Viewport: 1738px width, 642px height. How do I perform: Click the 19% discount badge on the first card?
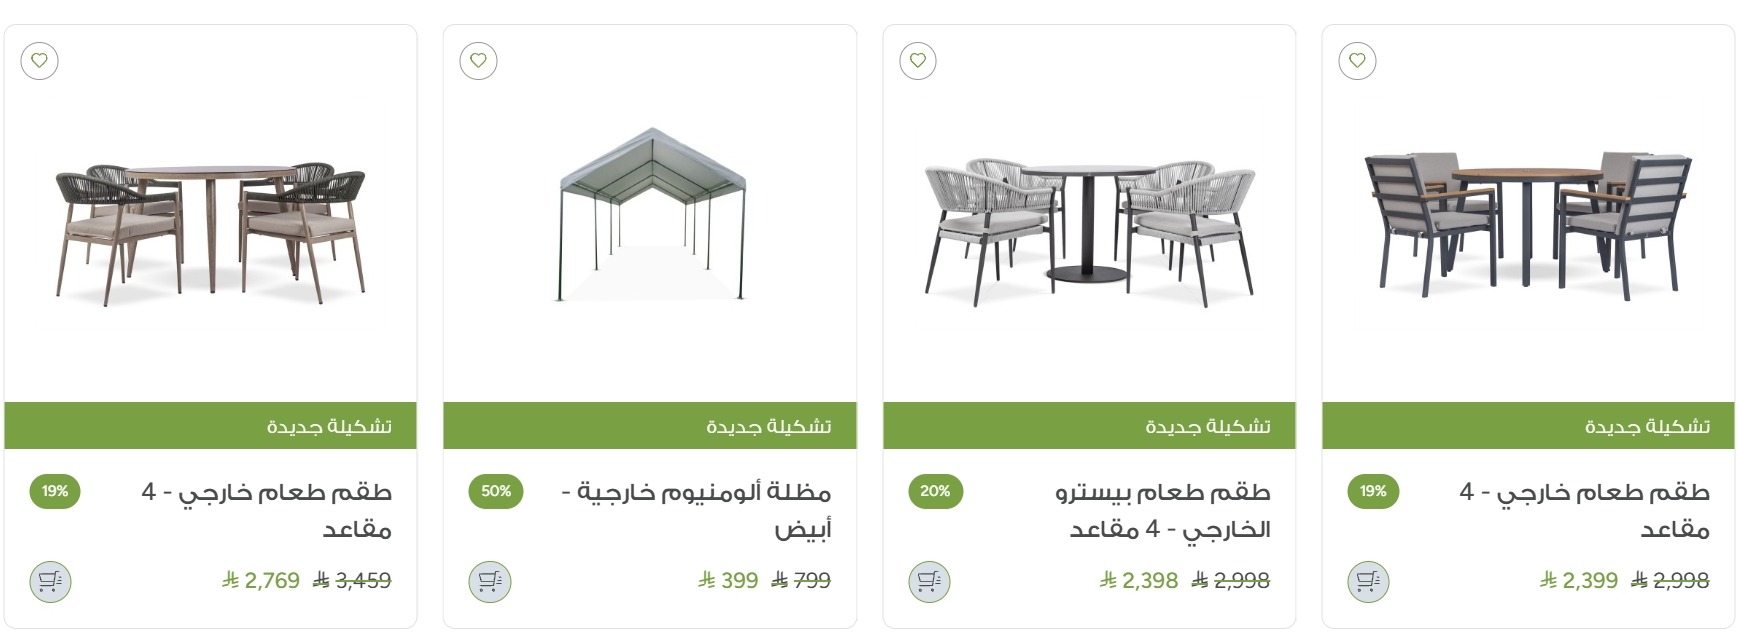tap(53, 491)
